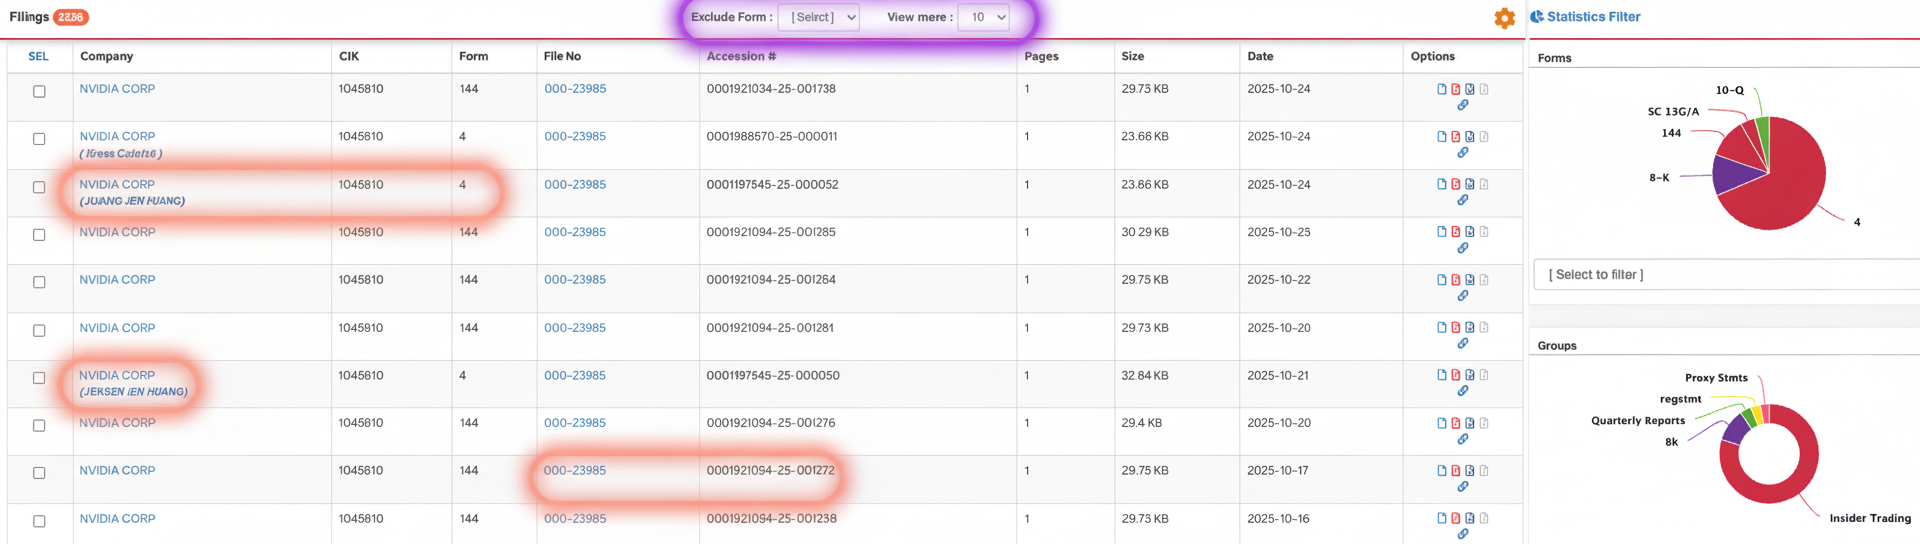Screen dimensions: 1920x544
Task: Check the box for filing 0001921034-25-001738
Action: 39,92
